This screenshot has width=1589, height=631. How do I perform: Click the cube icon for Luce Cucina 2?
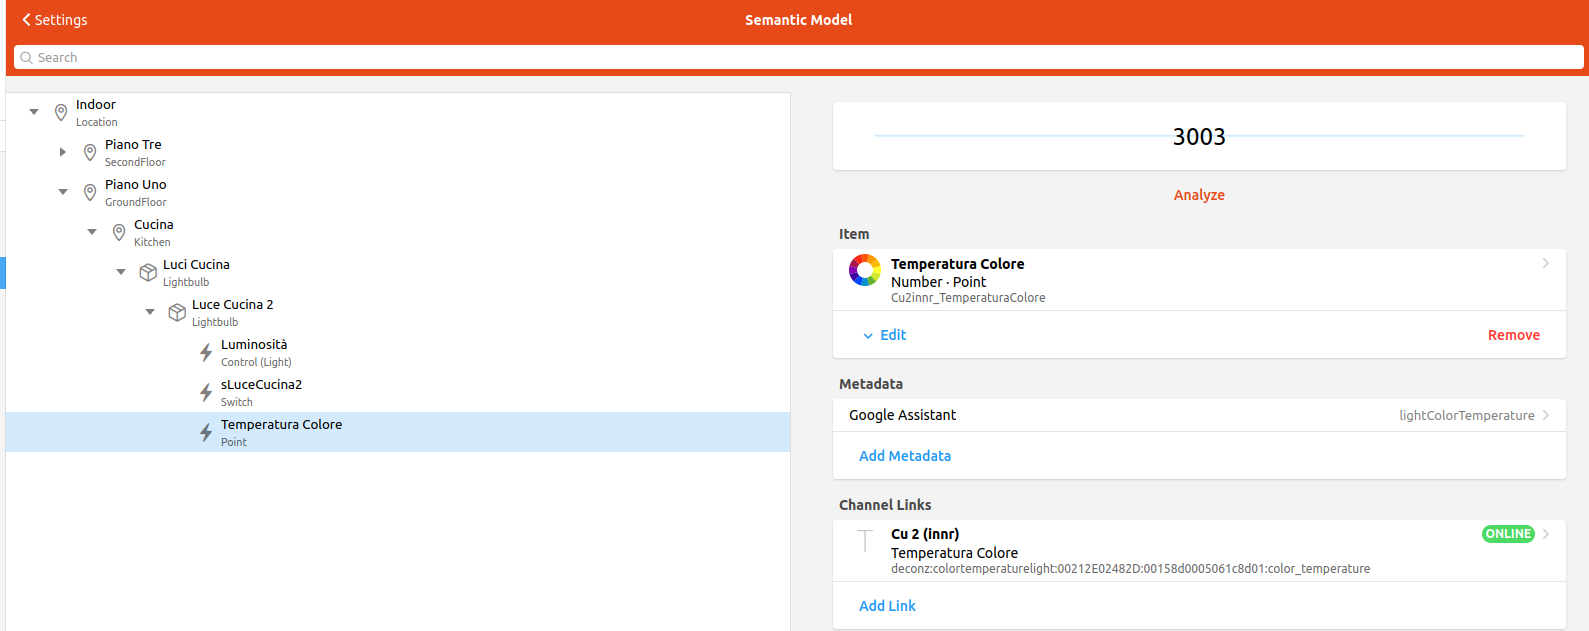coord(177,312)
